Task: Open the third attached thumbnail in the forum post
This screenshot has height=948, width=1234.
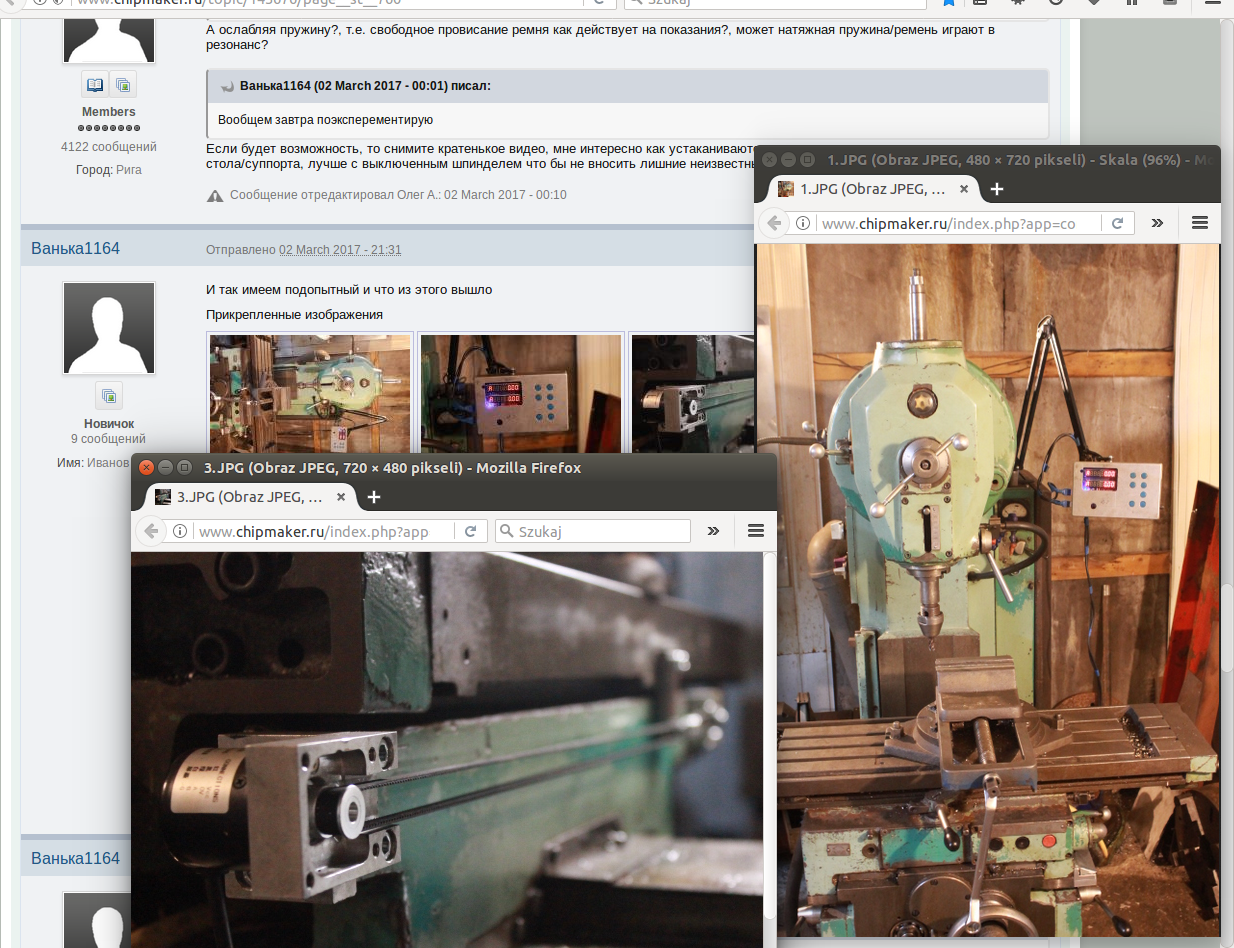Action: (691, 395)
